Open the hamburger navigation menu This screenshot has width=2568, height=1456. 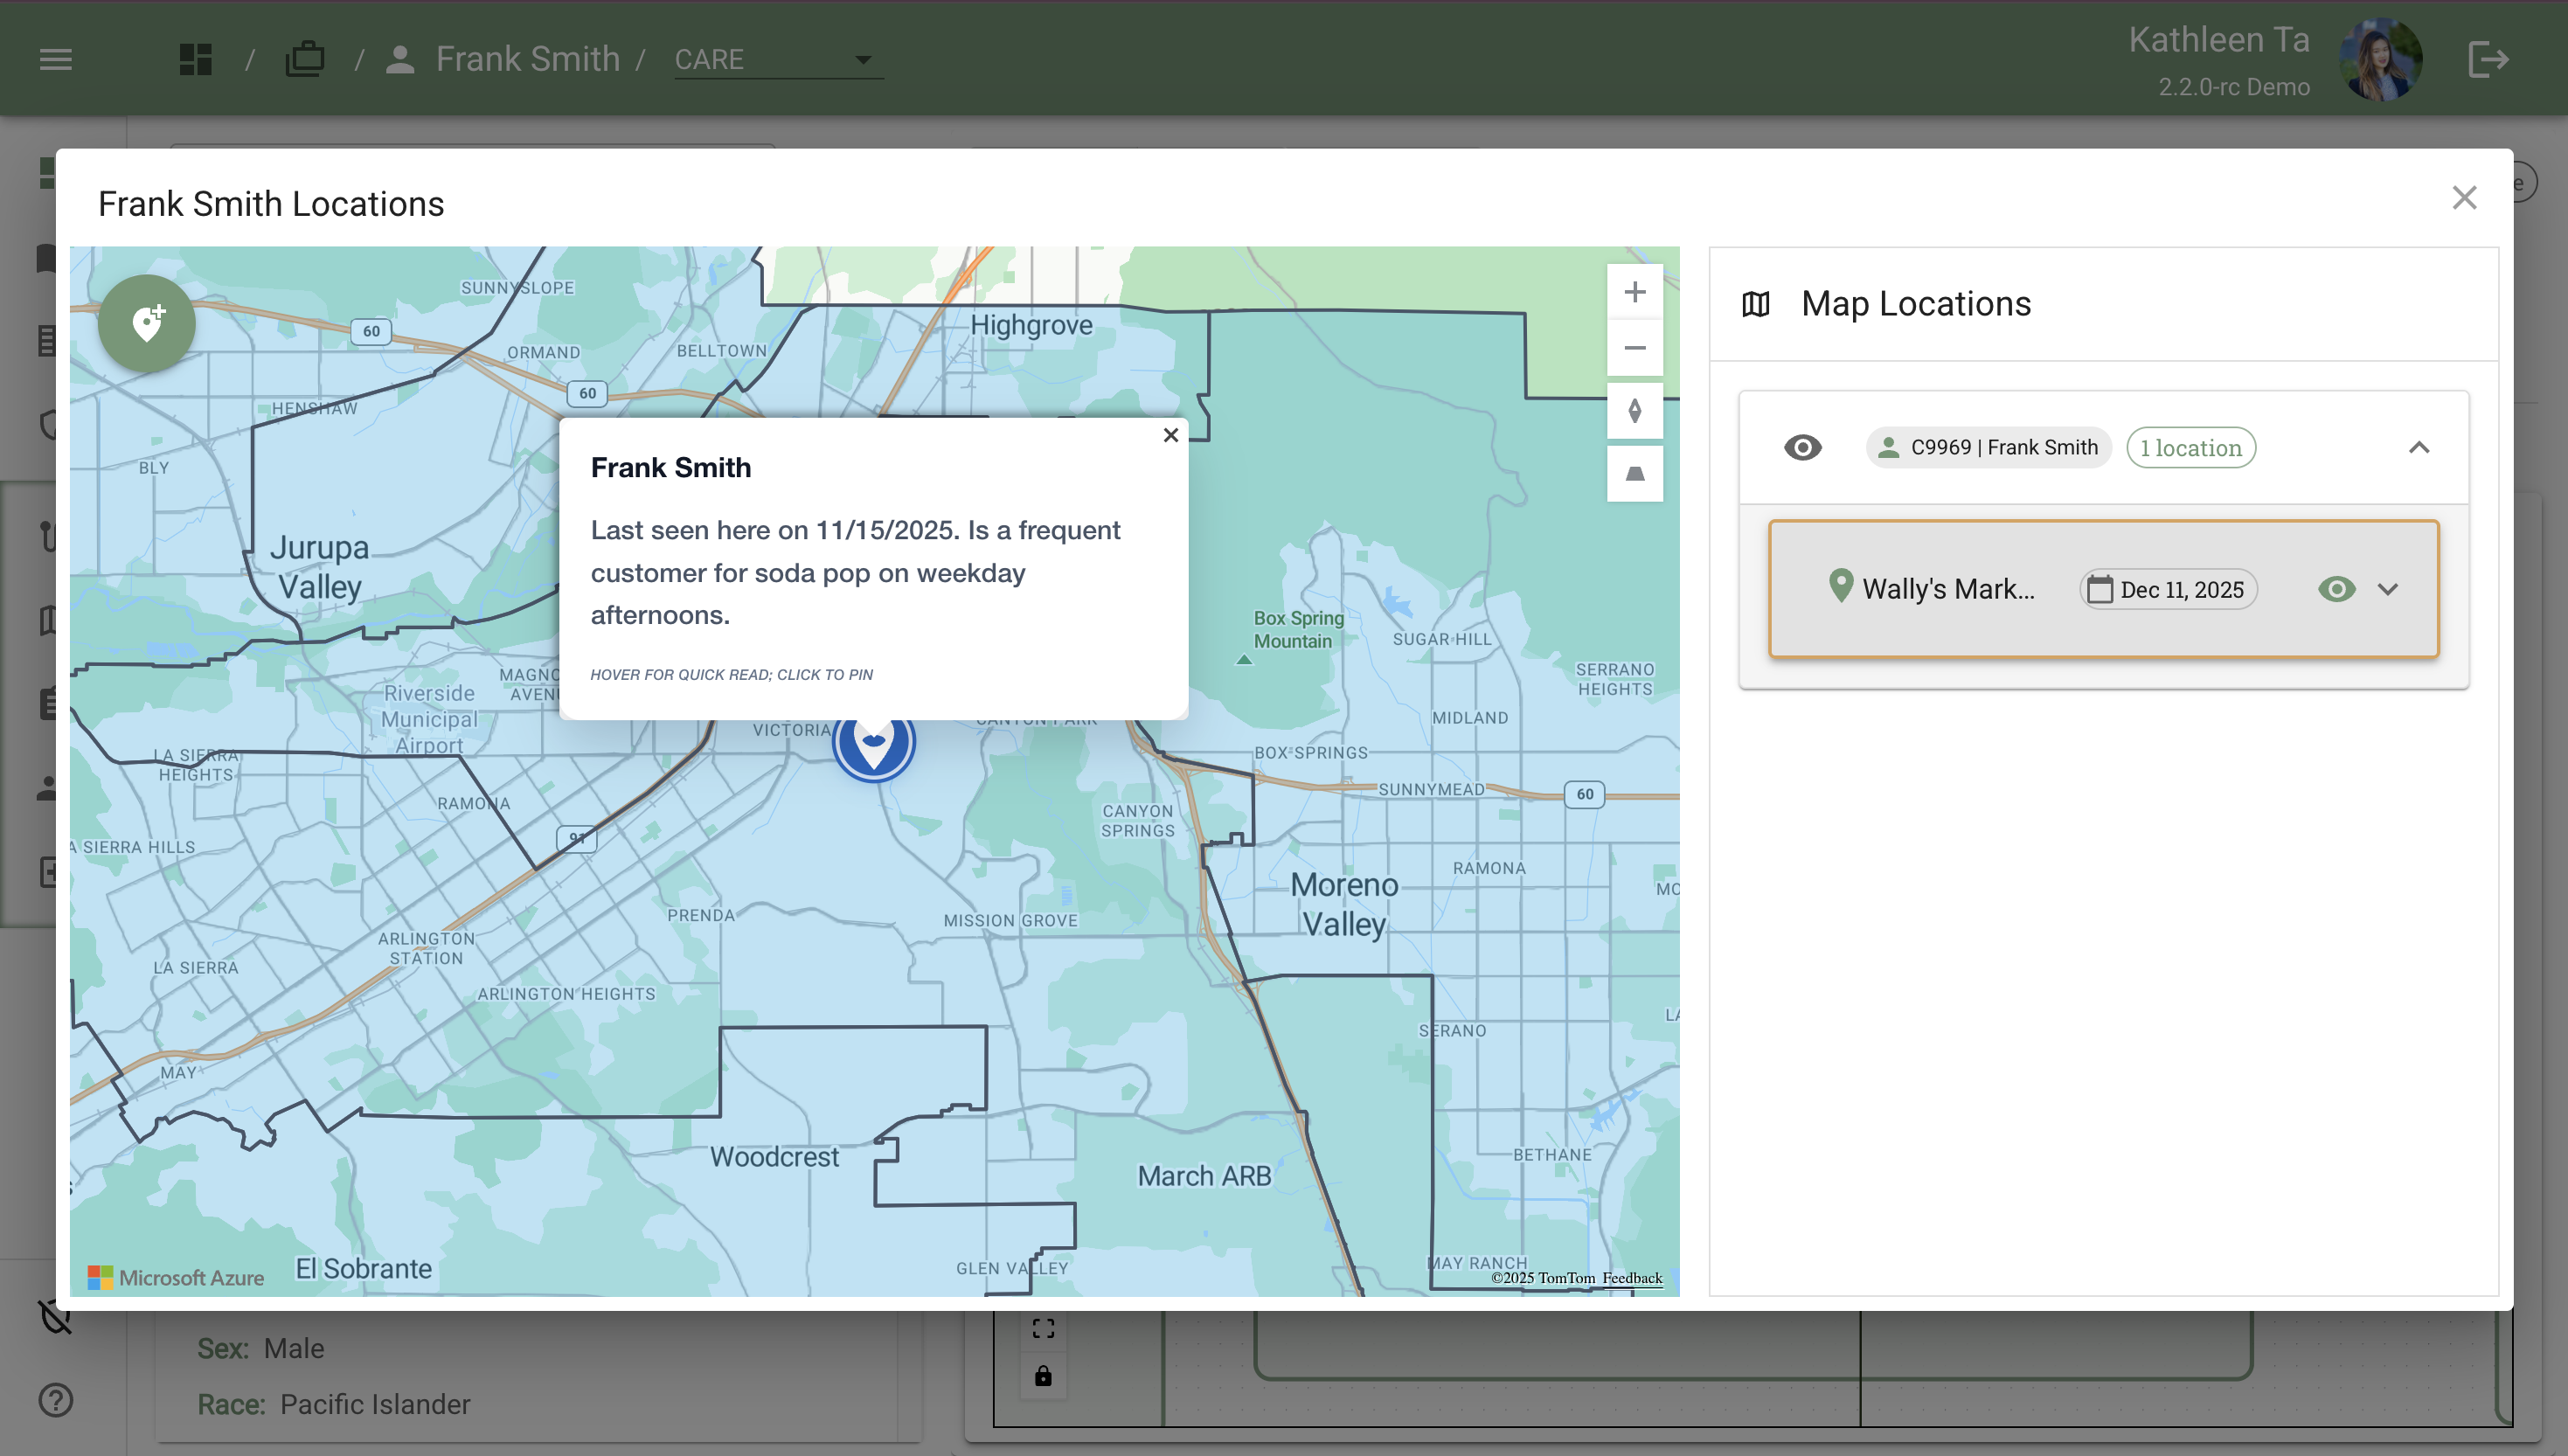point(56,59)
